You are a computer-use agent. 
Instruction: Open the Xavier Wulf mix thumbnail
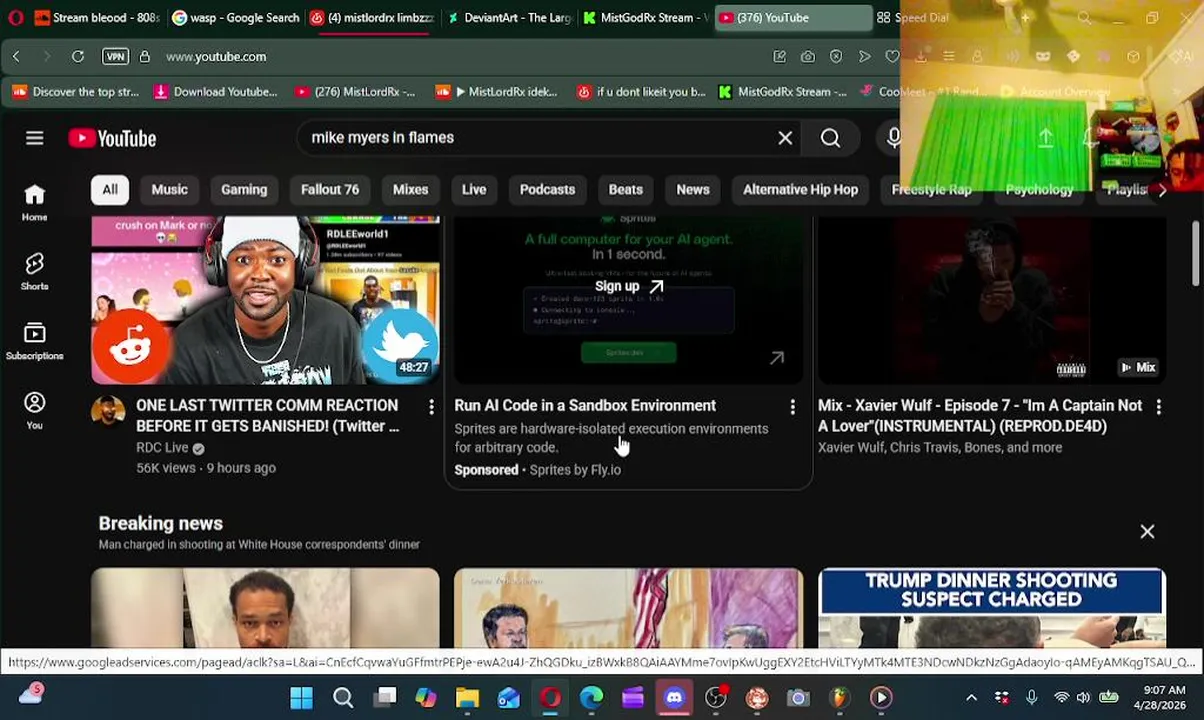pos(992,300)
